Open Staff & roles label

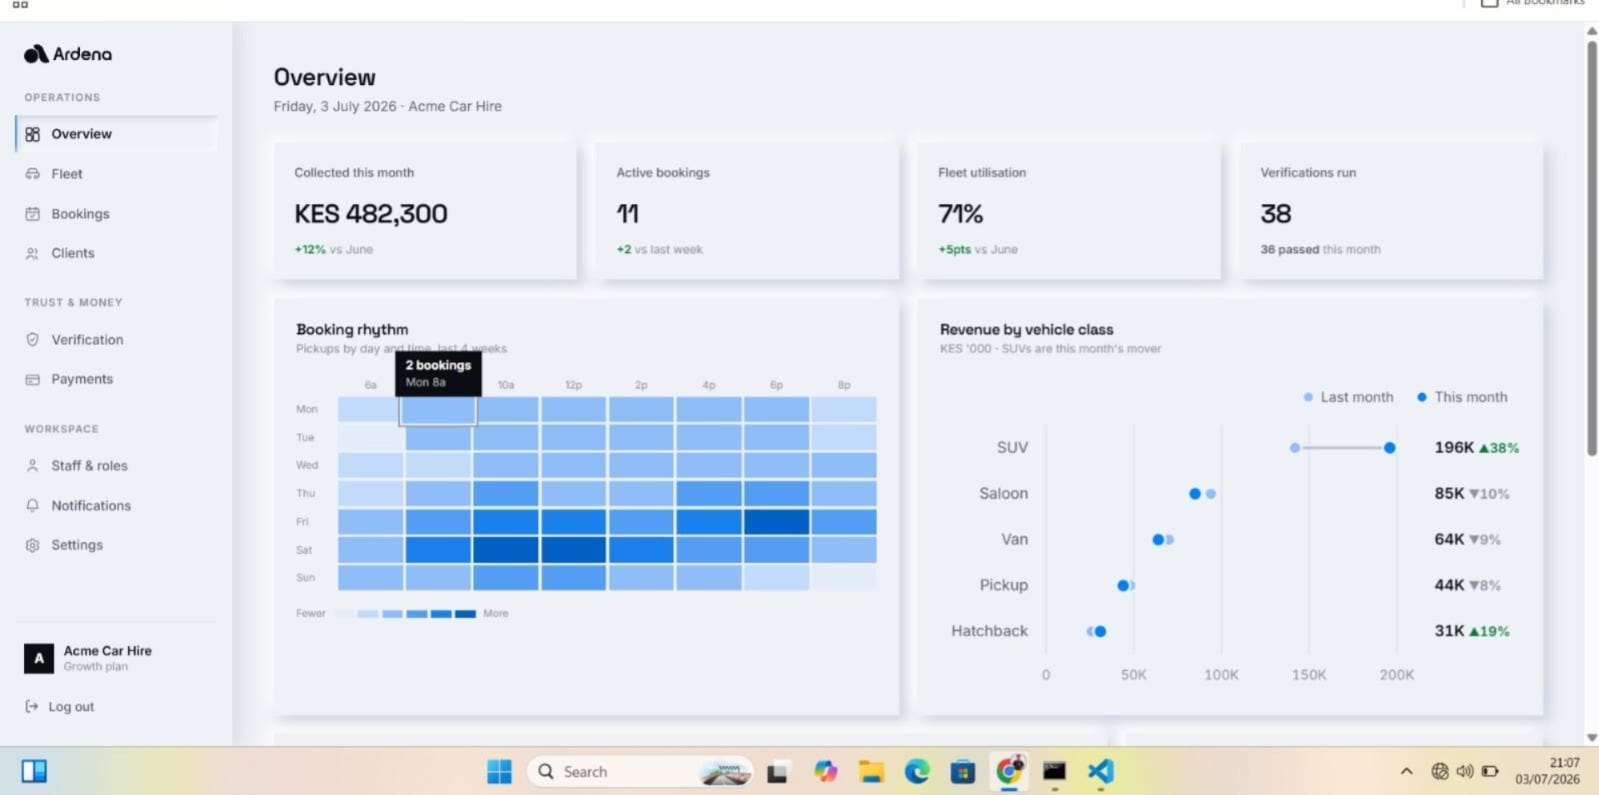point(90,466)
